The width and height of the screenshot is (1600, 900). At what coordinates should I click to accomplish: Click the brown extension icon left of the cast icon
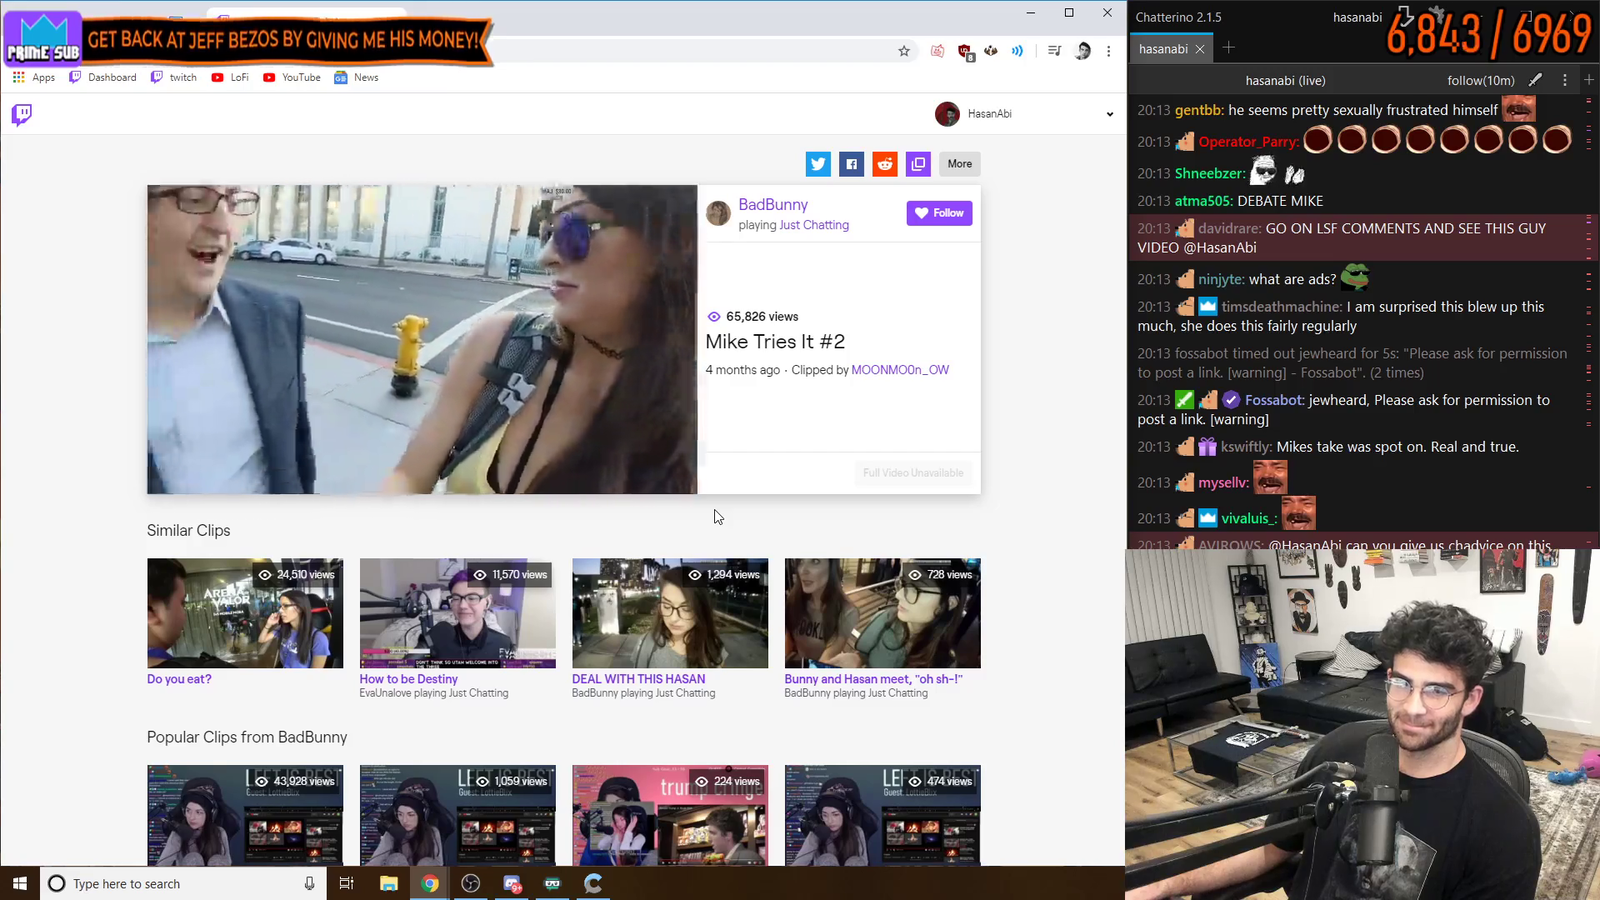(991, 51)
